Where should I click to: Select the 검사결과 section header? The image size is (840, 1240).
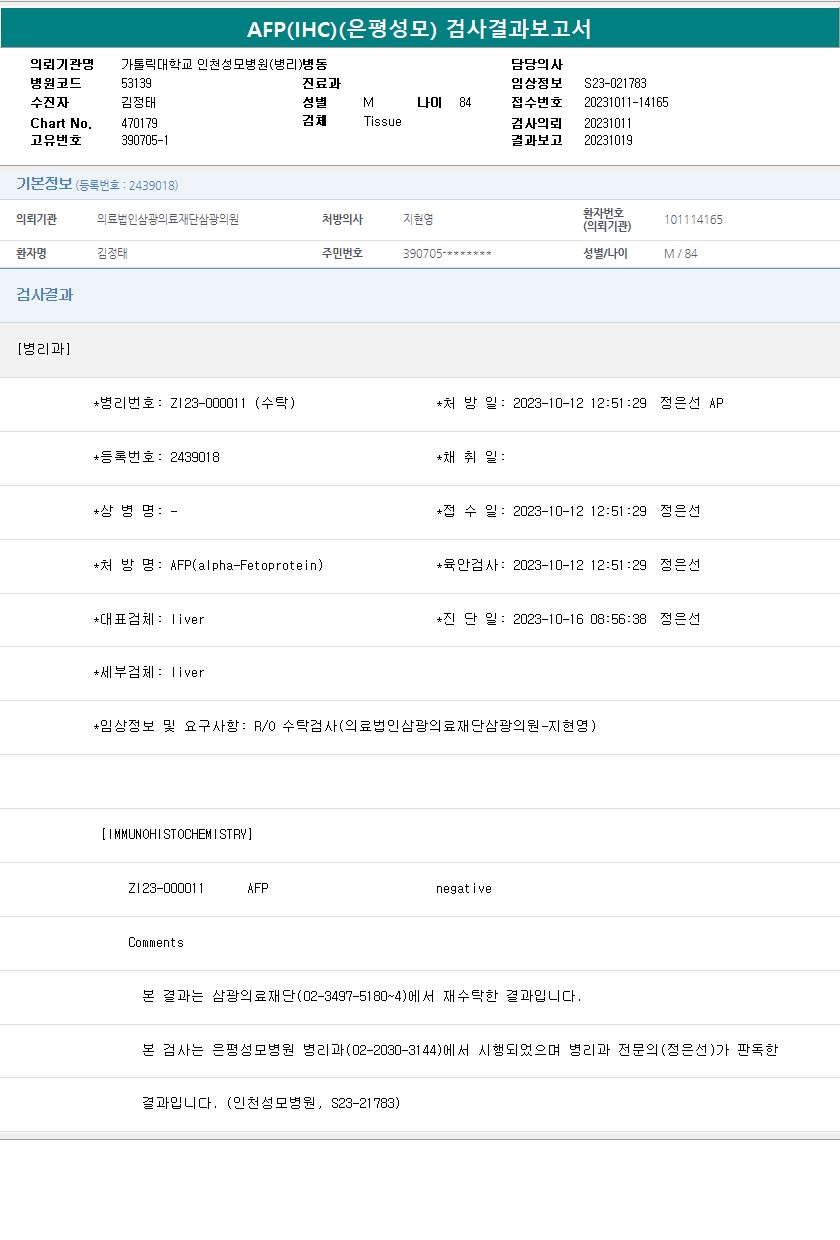44,295
